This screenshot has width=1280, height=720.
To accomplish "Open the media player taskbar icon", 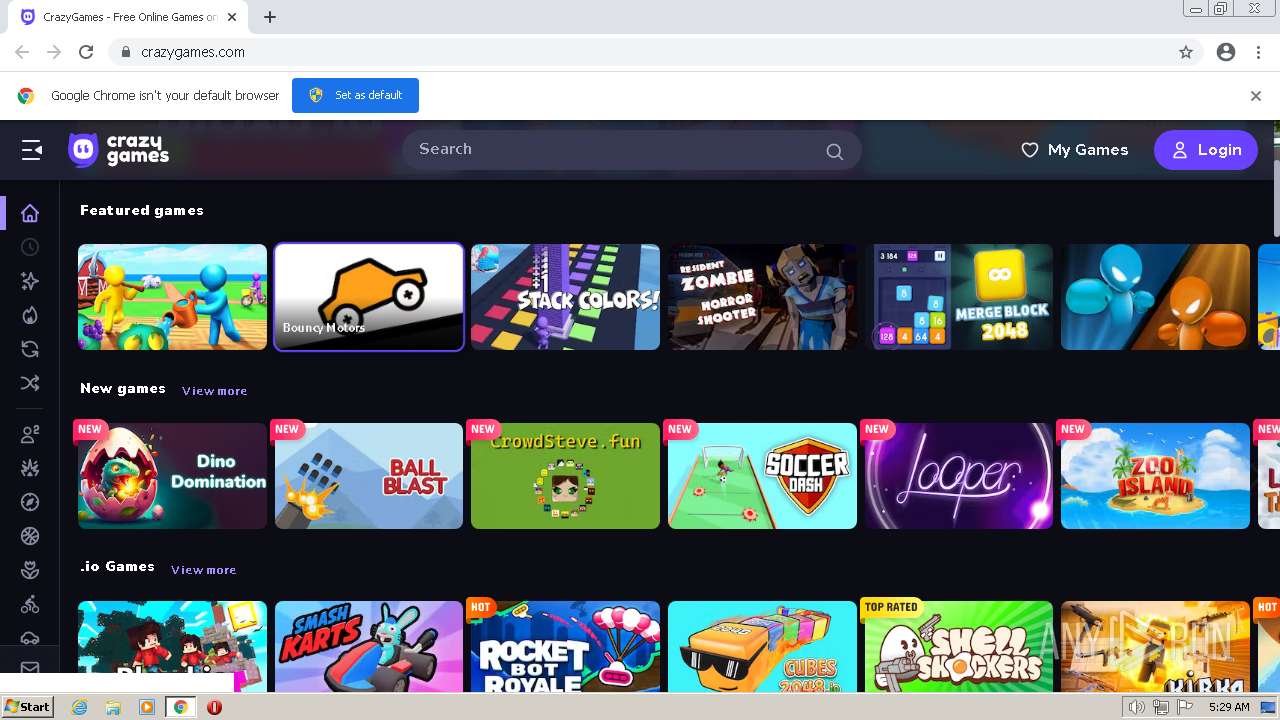I will tap(147, 707).
